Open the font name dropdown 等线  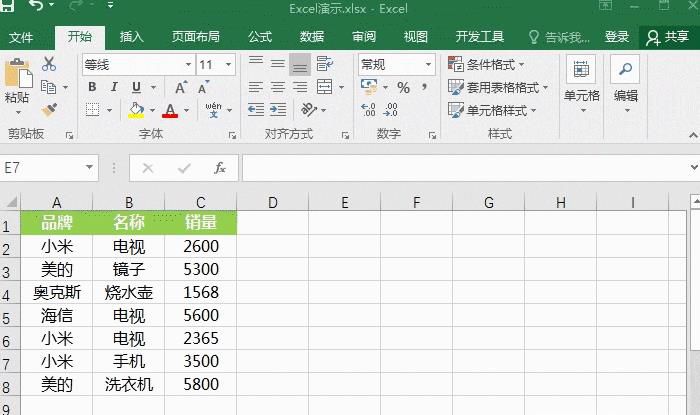coord(188,65)
